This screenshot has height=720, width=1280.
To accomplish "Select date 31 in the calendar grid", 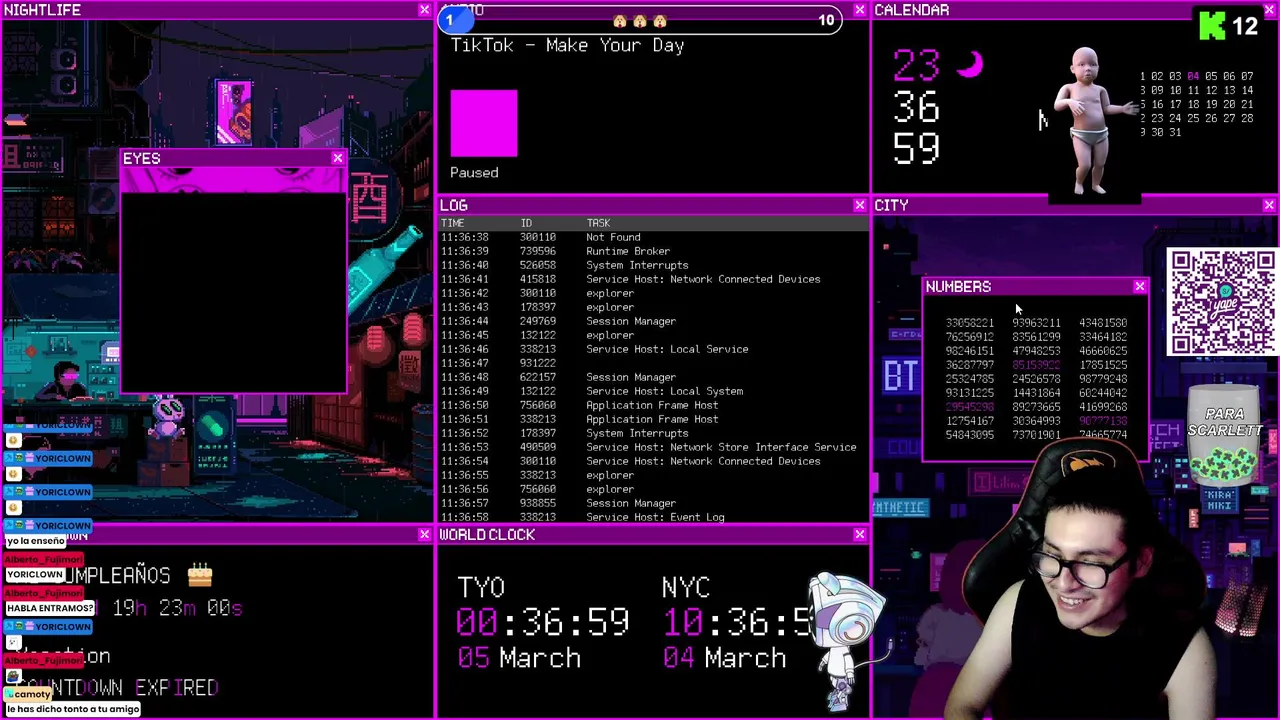I will (x=1175, y=132).
